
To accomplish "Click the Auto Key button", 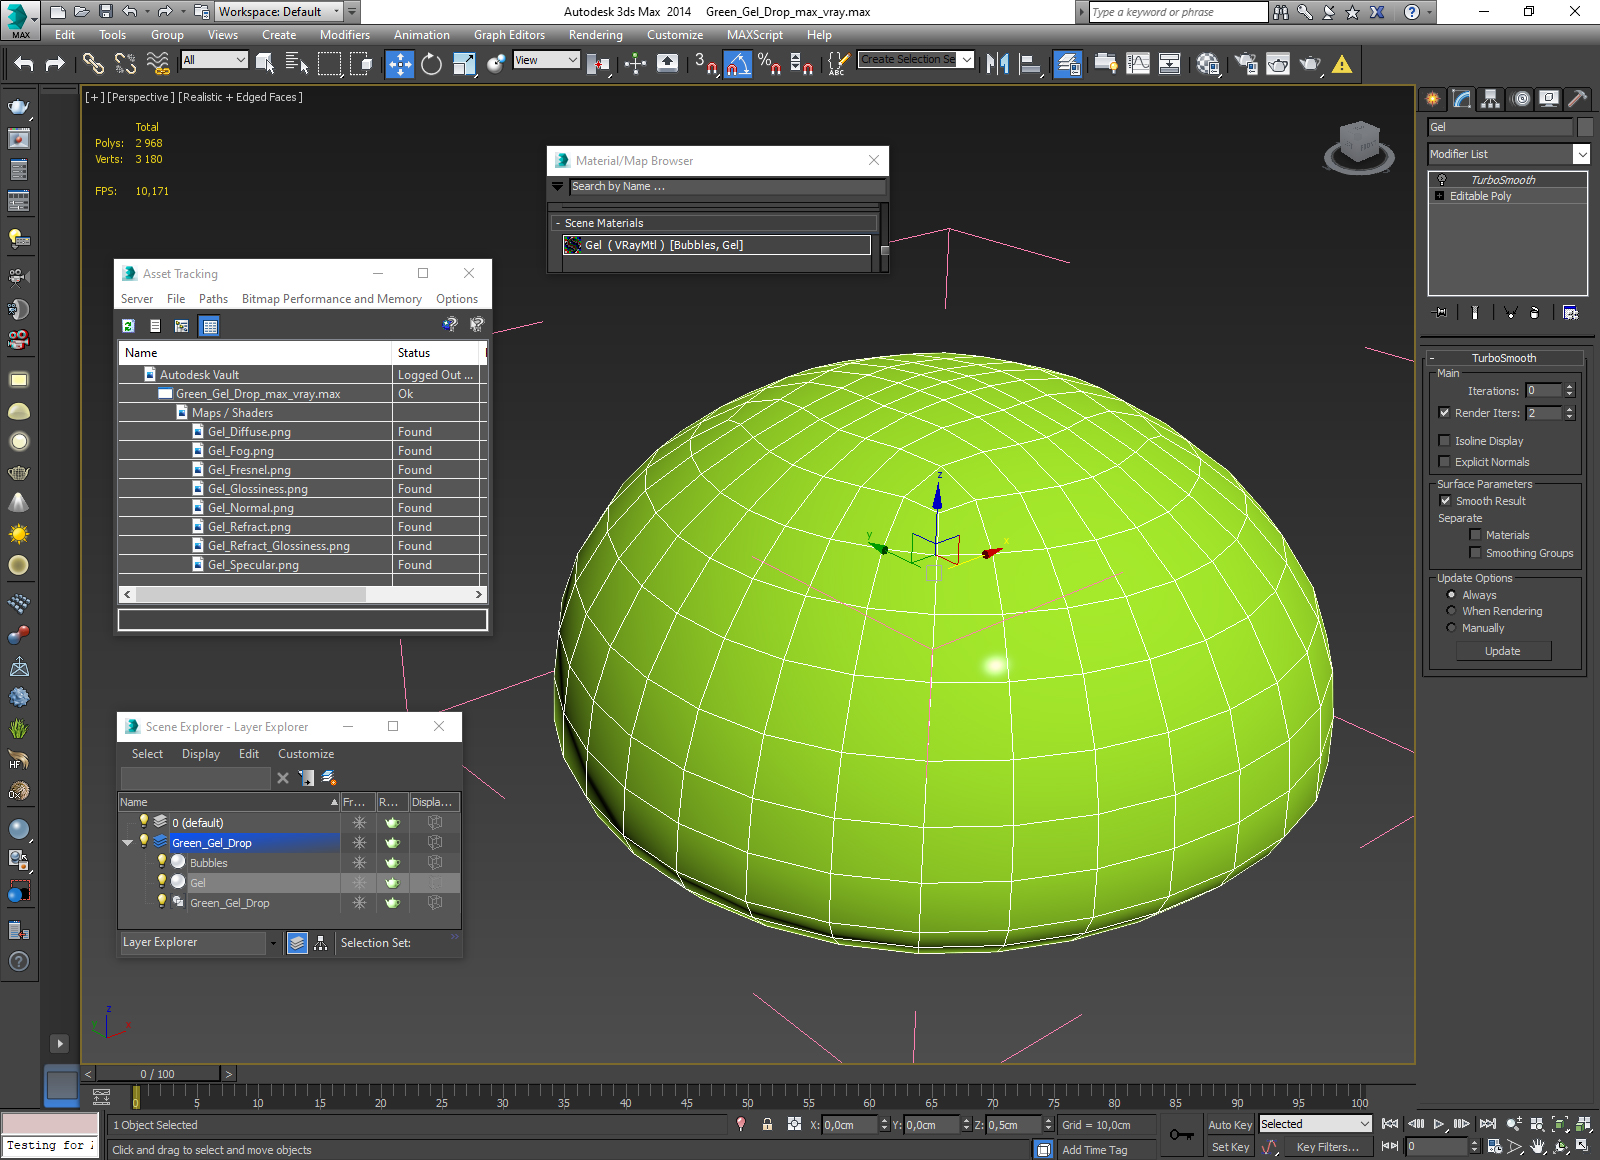I will point(1230,1125).
